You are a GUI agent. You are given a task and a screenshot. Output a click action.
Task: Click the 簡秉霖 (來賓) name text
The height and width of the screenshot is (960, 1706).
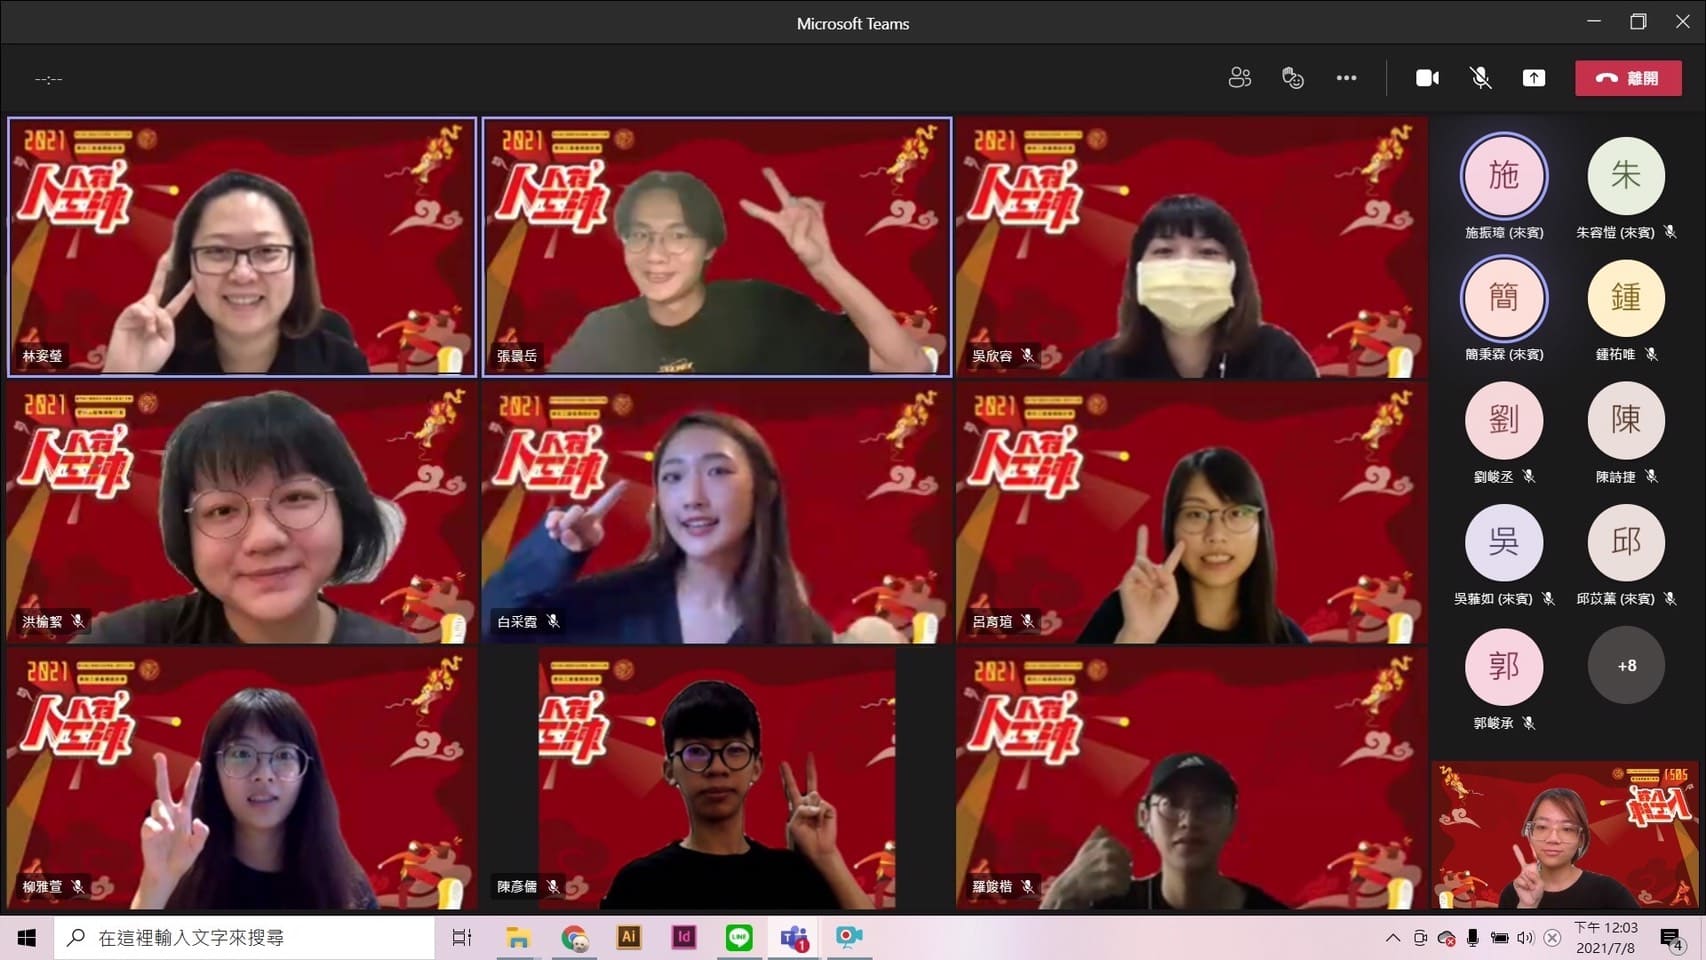(1504, 354)
